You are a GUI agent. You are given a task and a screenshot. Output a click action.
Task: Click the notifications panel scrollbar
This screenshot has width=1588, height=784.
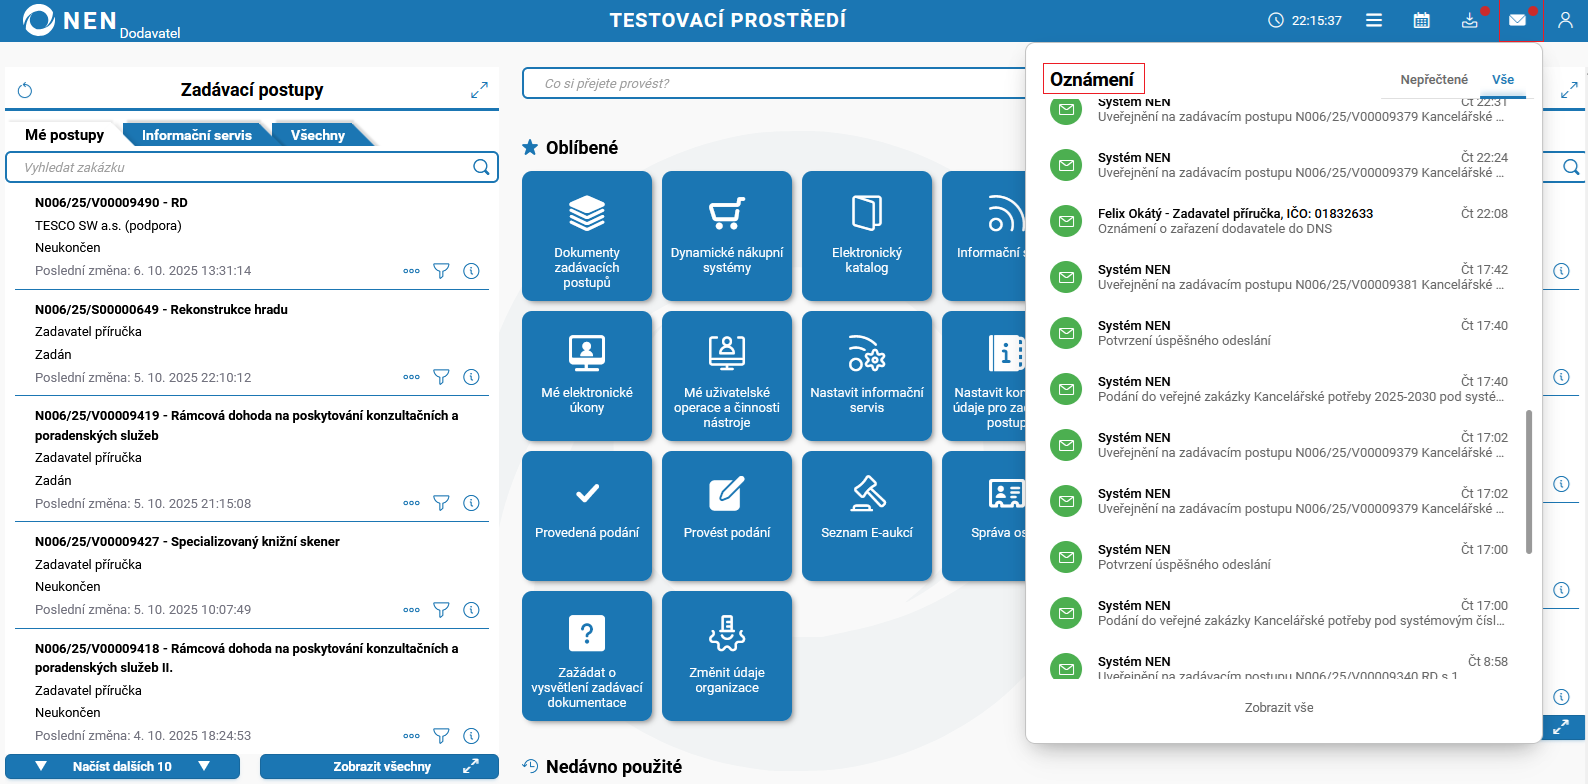[1528, 482]
